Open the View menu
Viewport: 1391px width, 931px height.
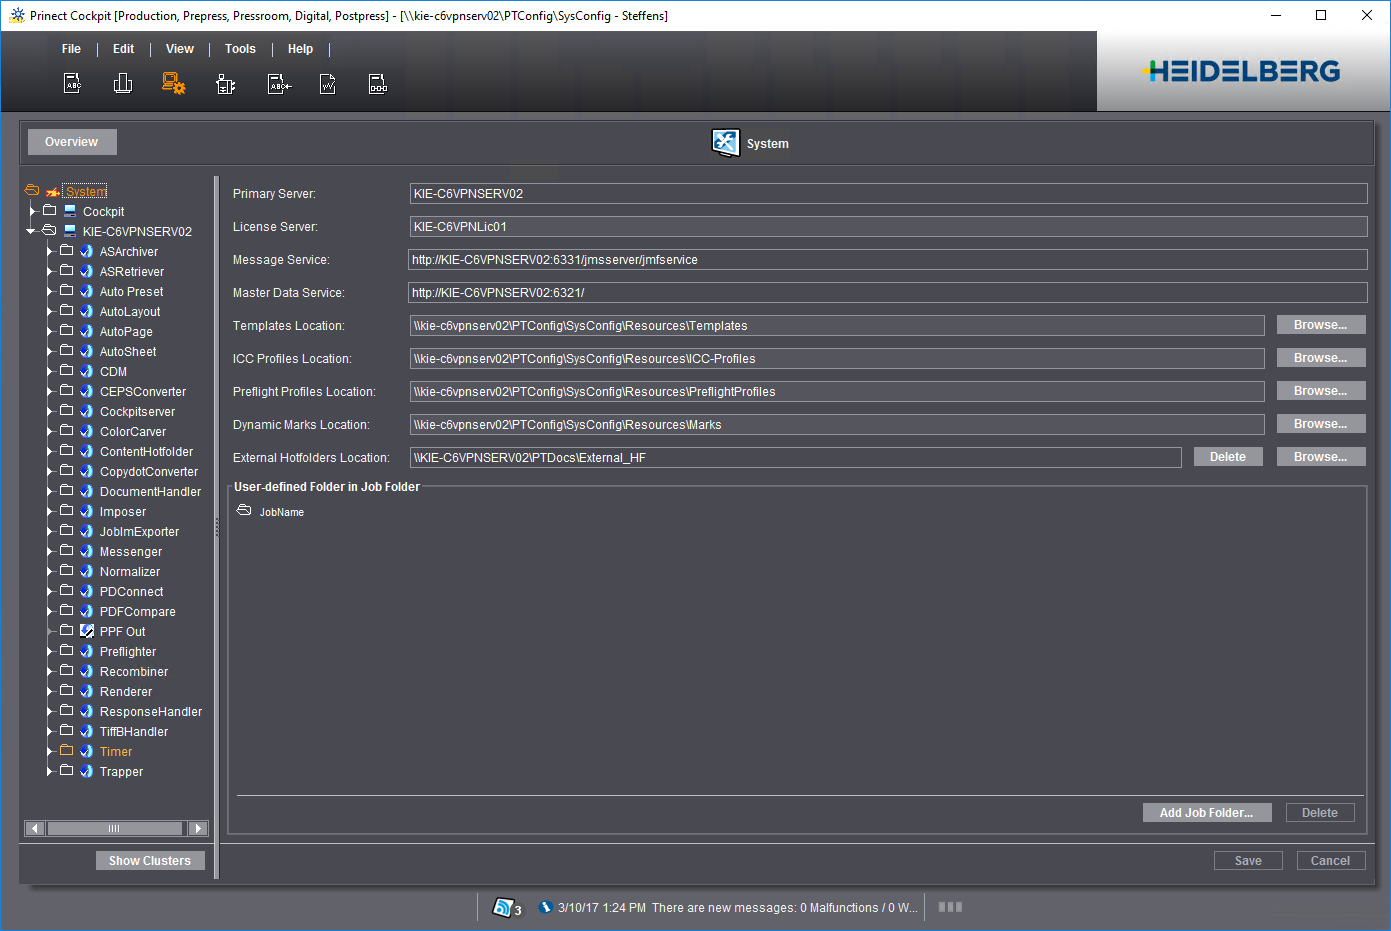click(180, 49)
